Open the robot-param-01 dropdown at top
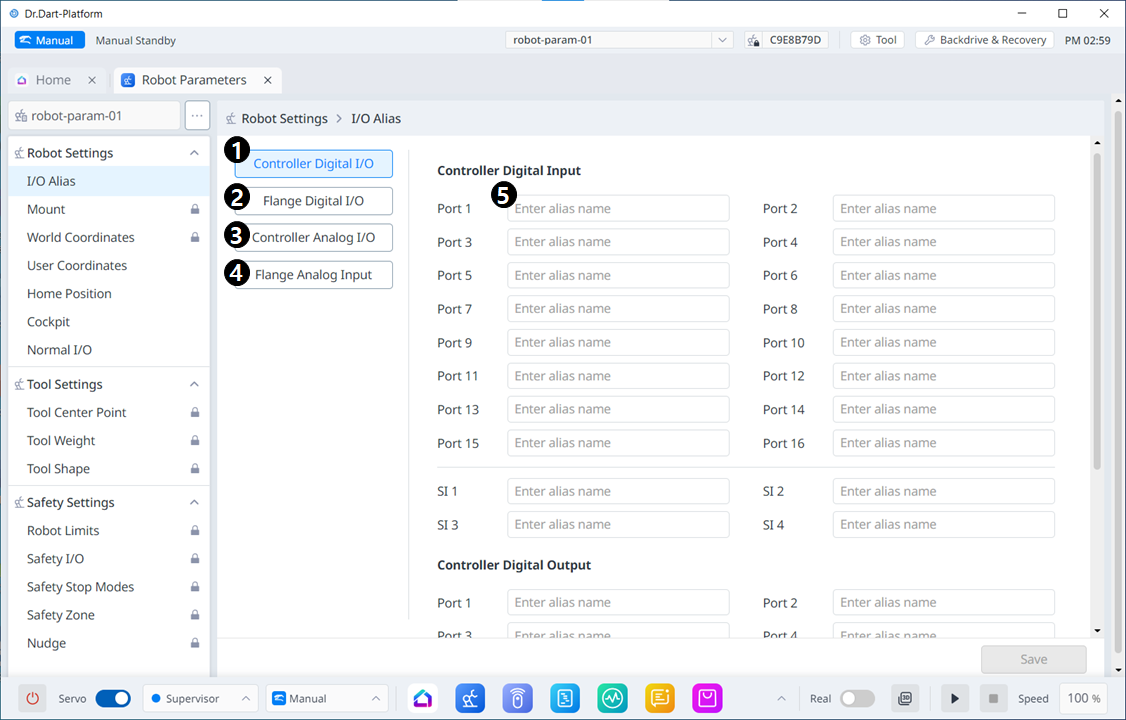The height and width of the screenshot is (720, 1126). click(621, 40)
